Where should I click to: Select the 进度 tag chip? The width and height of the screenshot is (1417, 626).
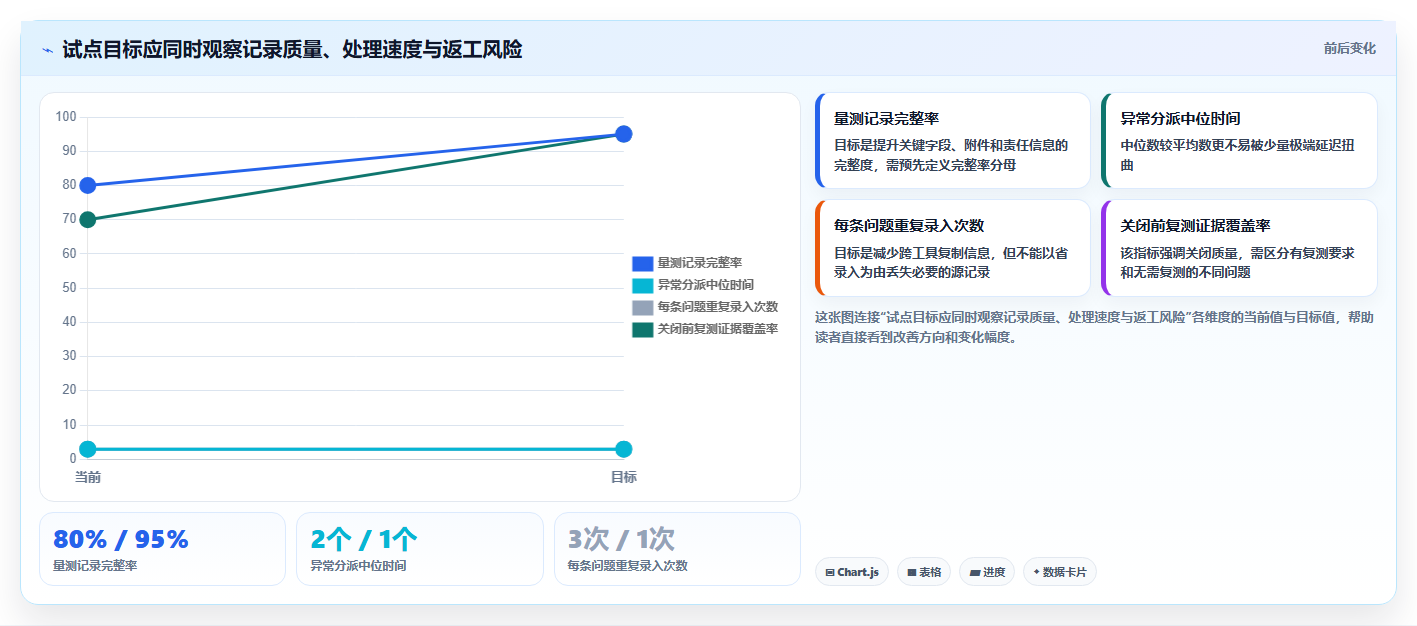pos(987,572)
